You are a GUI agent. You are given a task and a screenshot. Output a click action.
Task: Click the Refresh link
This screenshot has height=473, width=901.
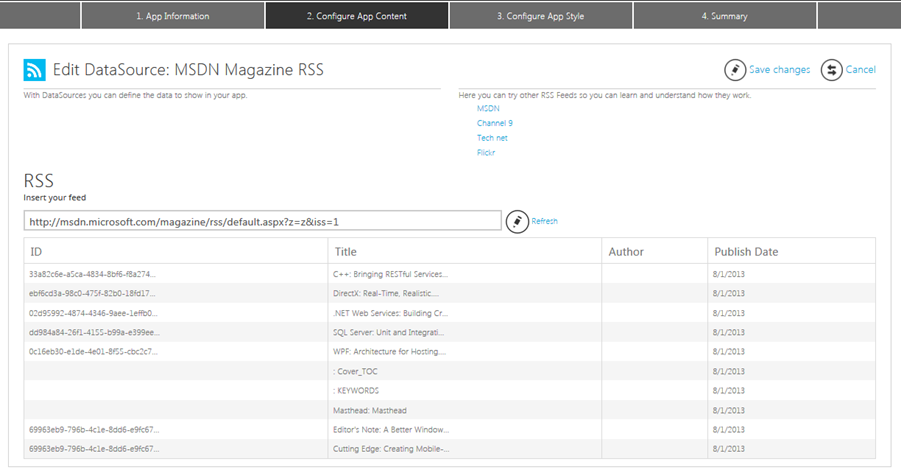544,221
